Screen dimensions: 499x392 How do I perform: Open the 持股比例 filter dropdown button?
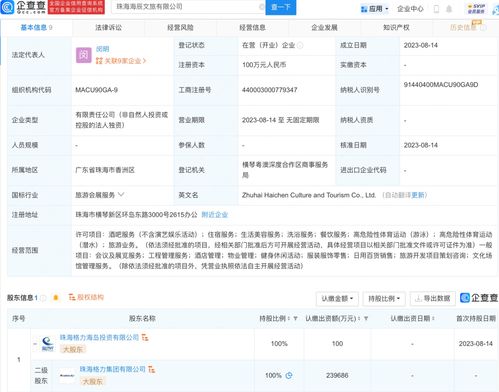point(384,299)
